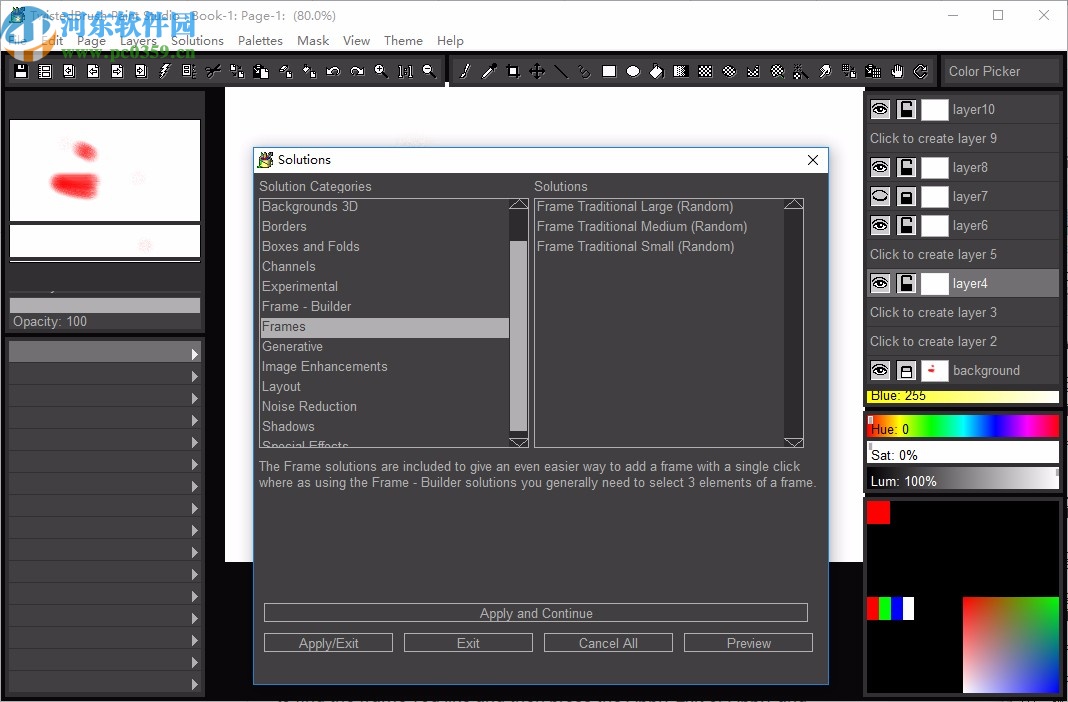The image size is (1068, 702).
Task: Expand the first brush row arrow
Action: [x=195, y=354]
